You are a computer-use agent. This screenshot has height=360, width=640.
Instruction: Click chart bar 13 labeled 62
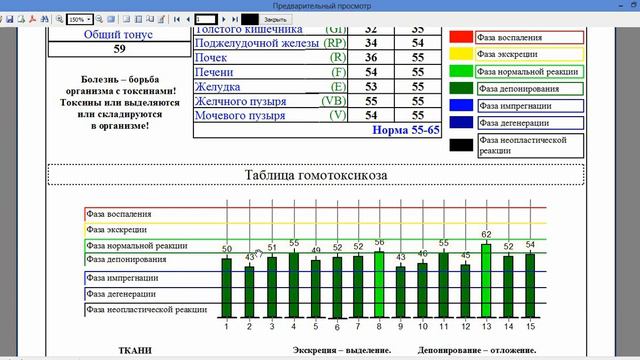[x=486, y=281]
